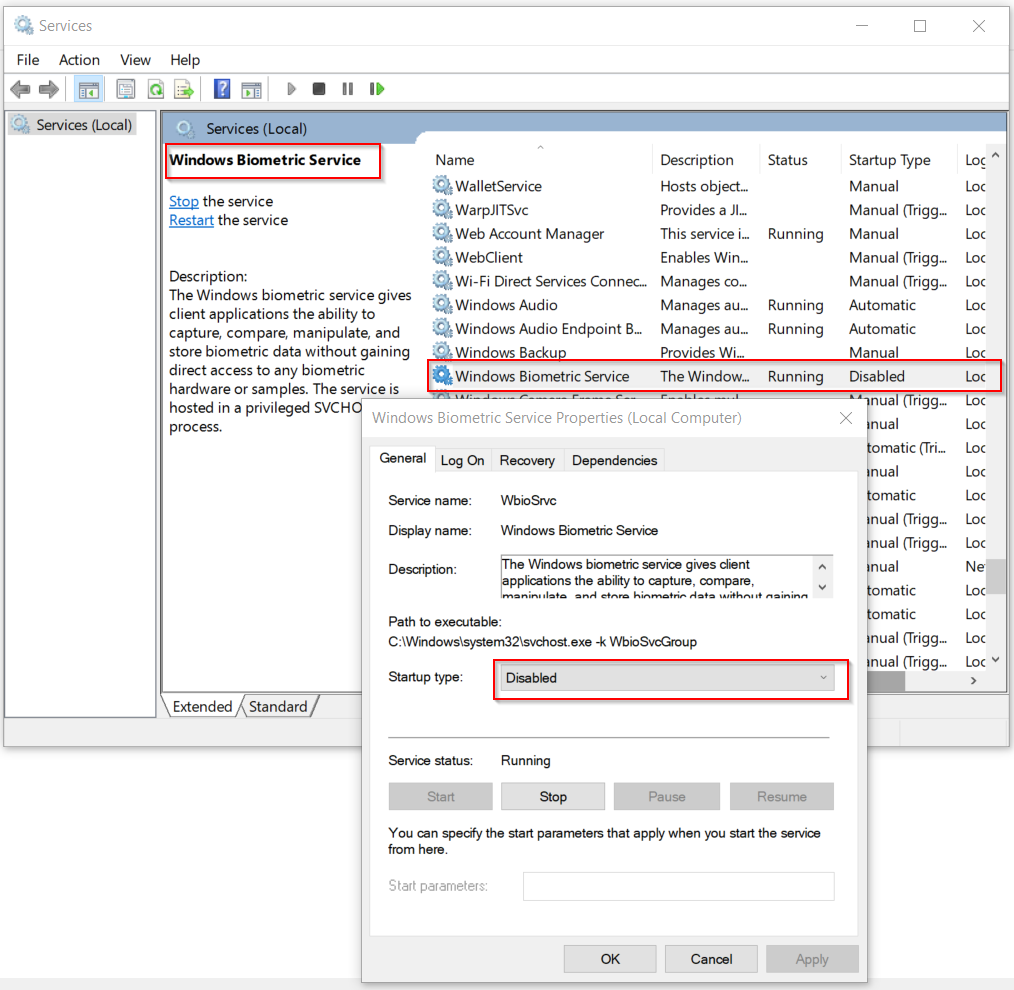The height and width of the screenshot is (990, 1014).
Task: Switch to the Recovery tab
Action: click(527, 460)
